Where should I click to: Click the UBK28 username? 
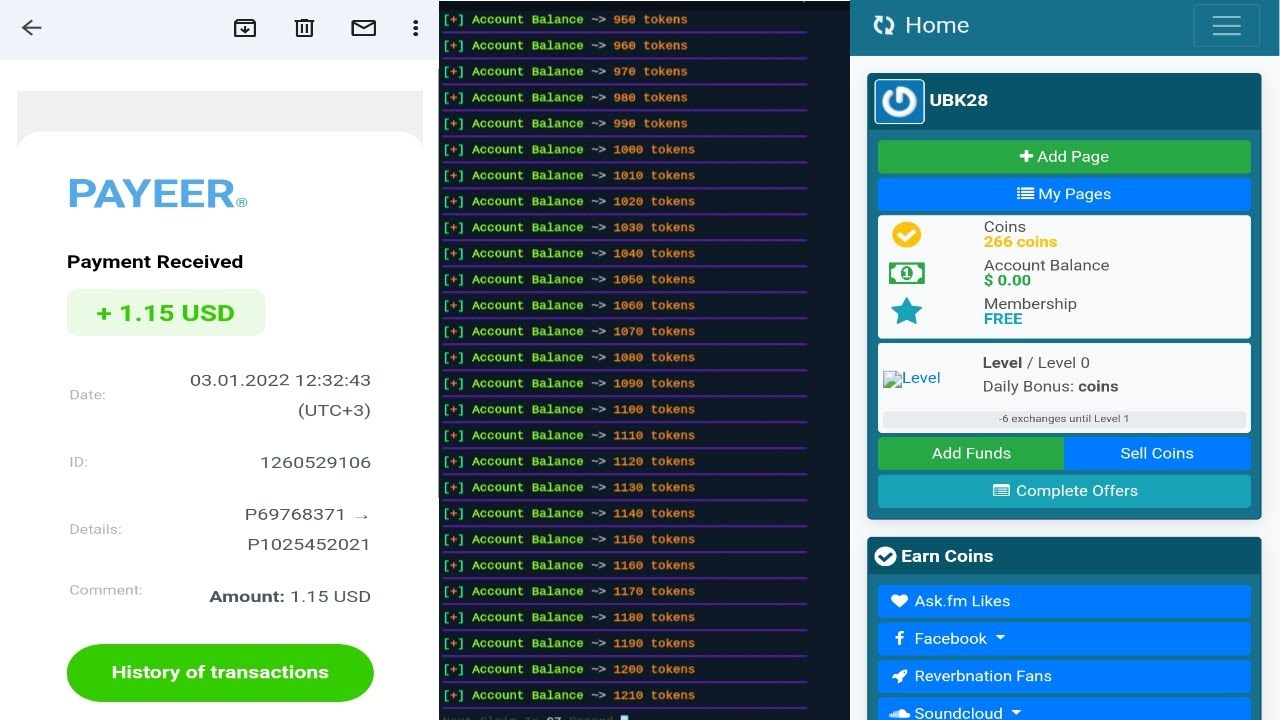959,100
